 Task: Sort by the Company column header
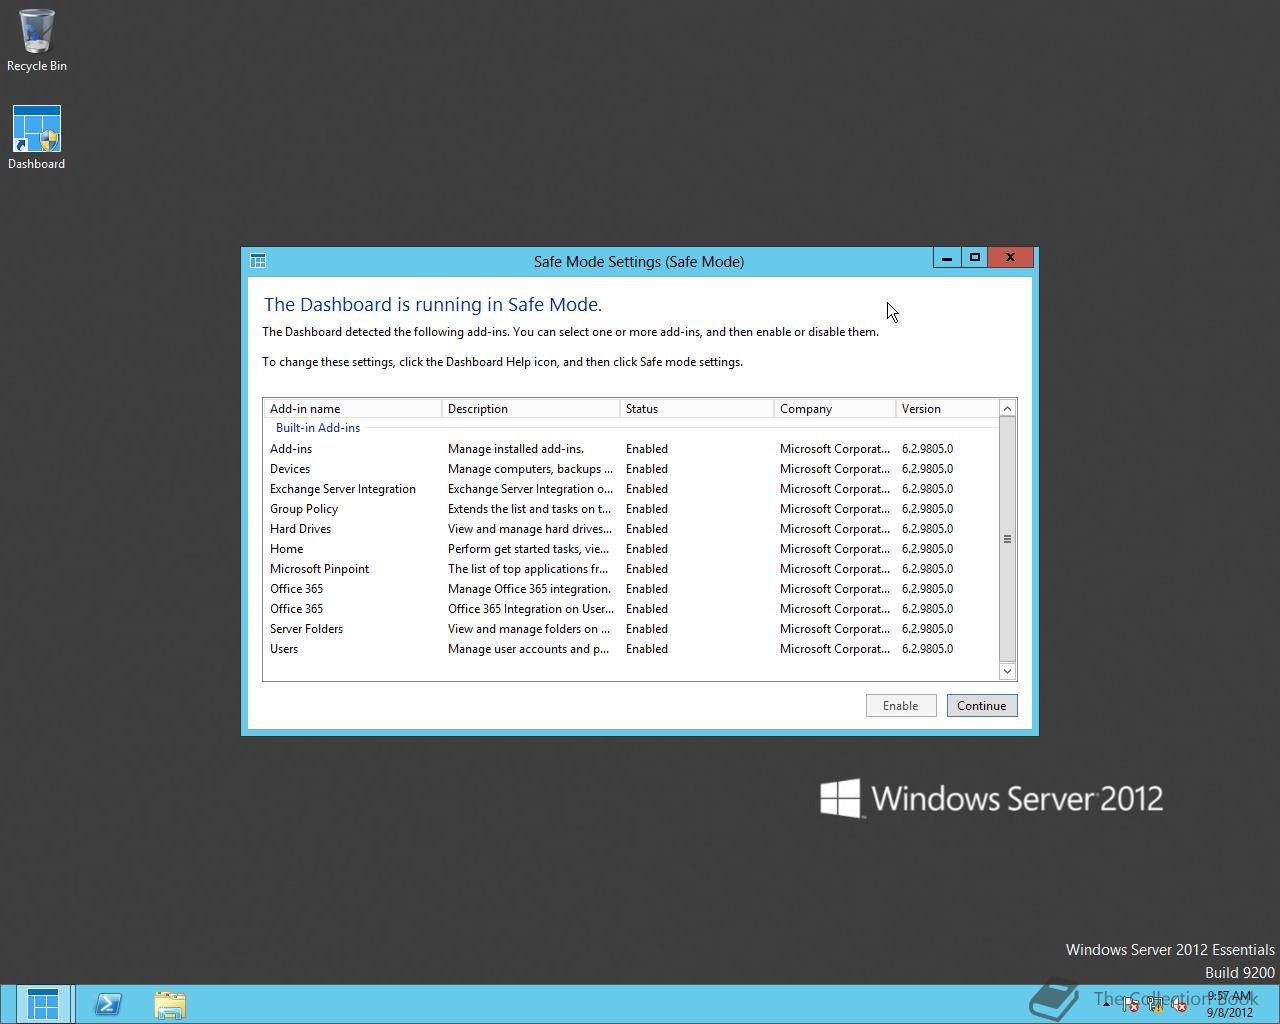point(834,408)
